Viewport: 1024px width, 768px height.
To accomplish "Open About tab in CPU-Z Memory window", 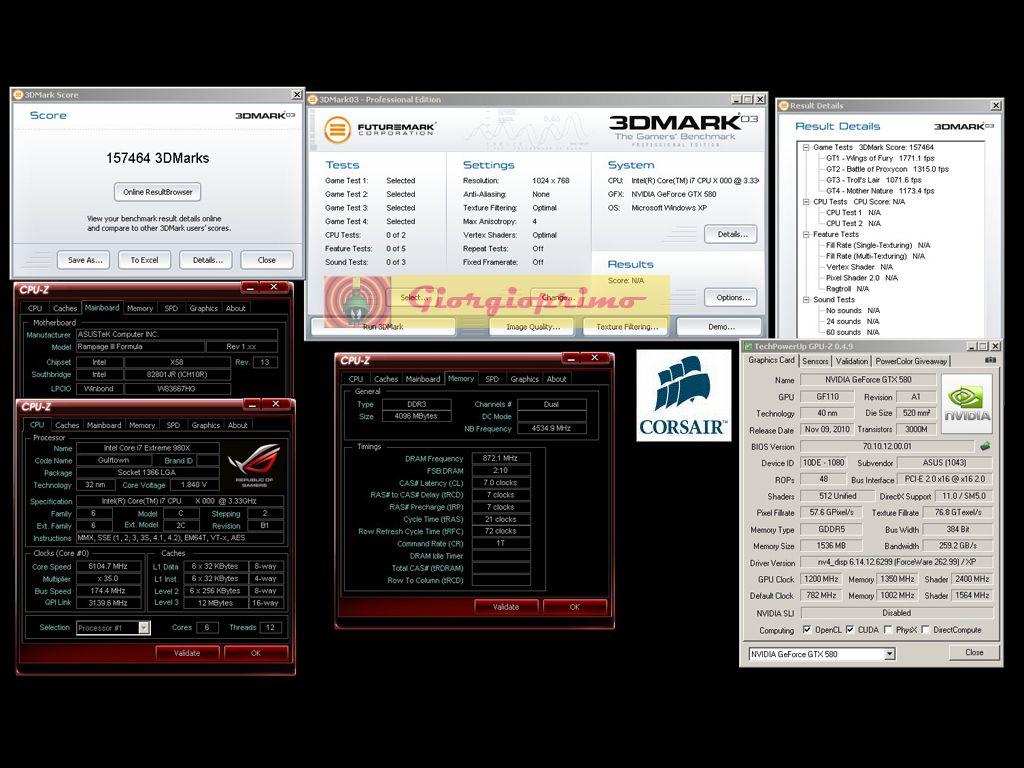I will pyautogui.click(x=556, y=379).
